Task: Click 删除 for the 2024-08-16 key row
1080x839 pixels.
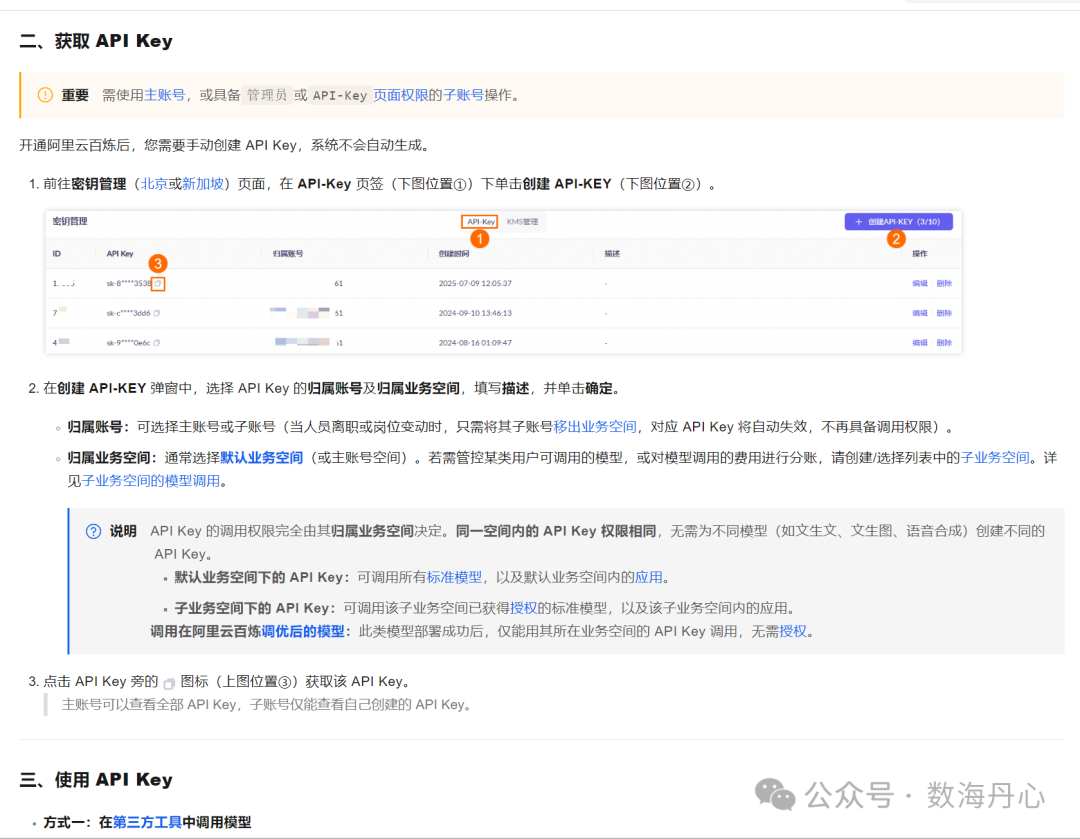Action: point(944,343)
